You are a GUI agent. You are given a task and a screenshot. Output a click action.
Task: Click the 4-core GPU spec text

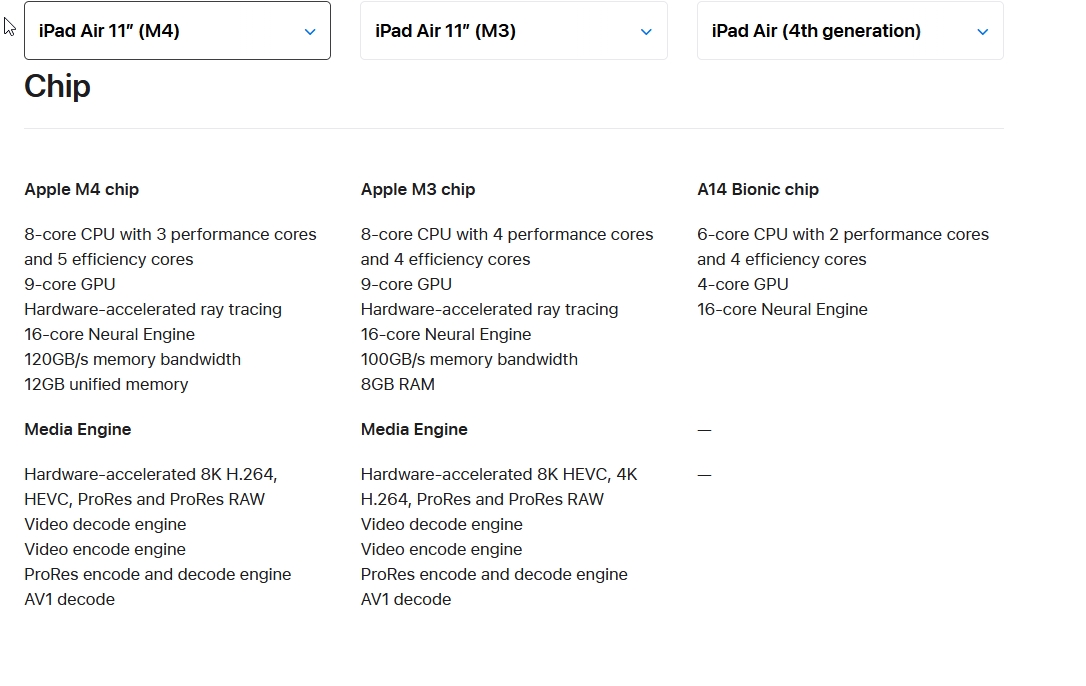click(743, 284)
